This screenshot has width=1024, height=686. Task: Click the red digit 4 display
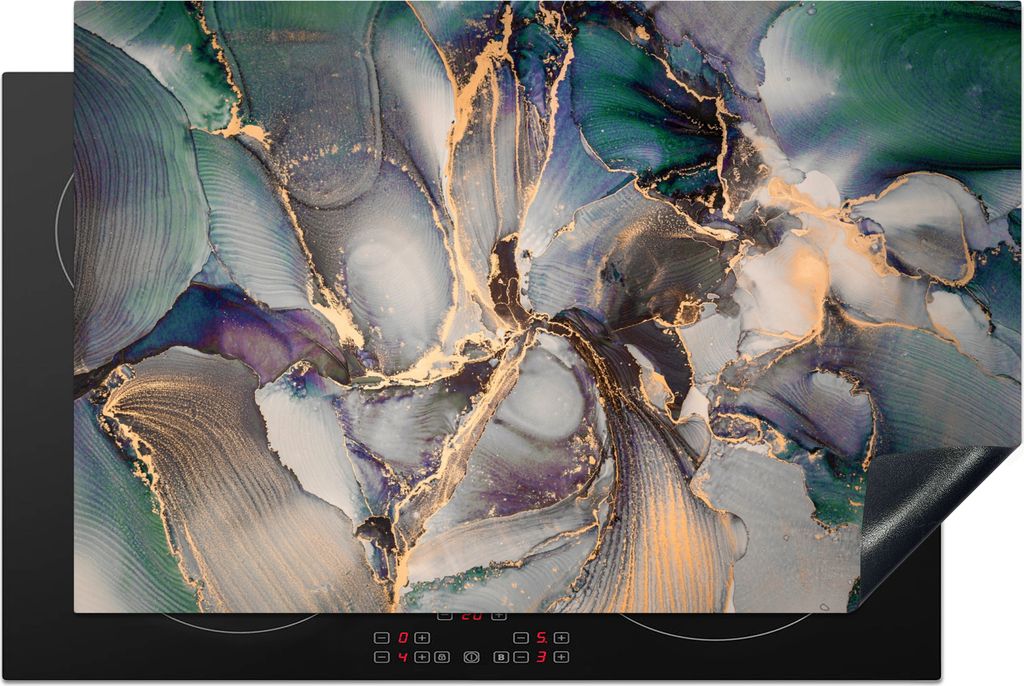pos(403,657)
